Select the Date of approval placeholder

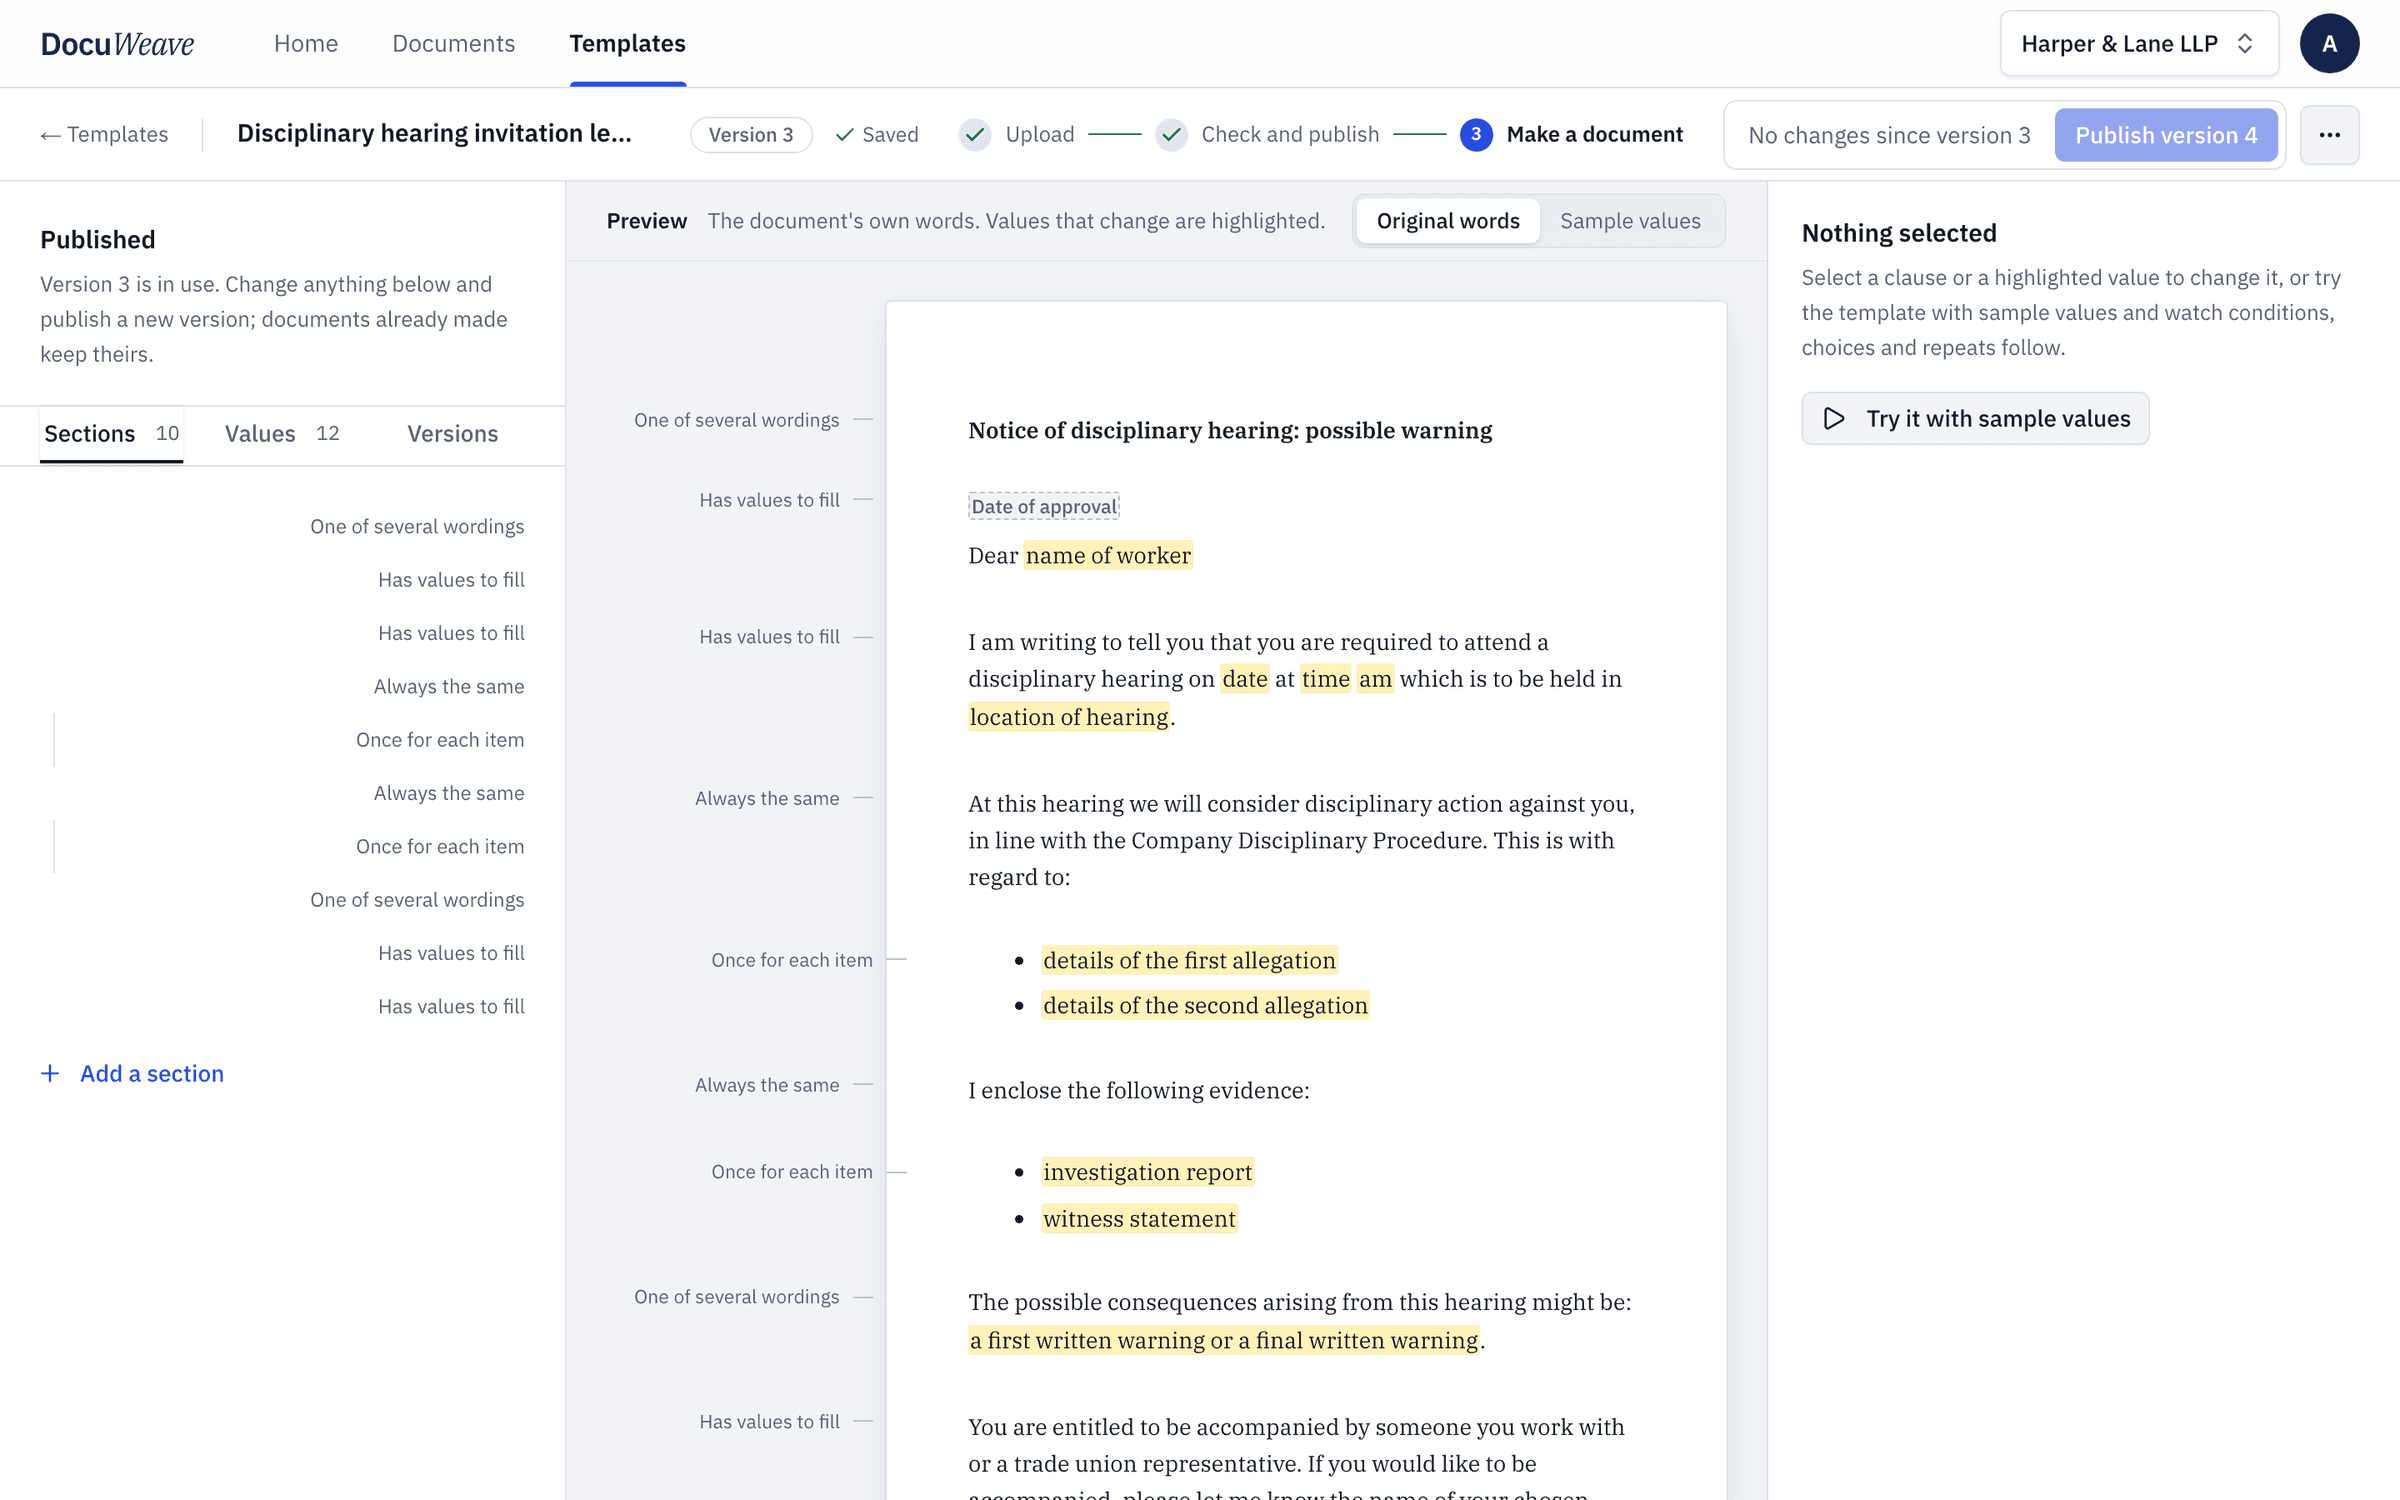(1043, 506)
